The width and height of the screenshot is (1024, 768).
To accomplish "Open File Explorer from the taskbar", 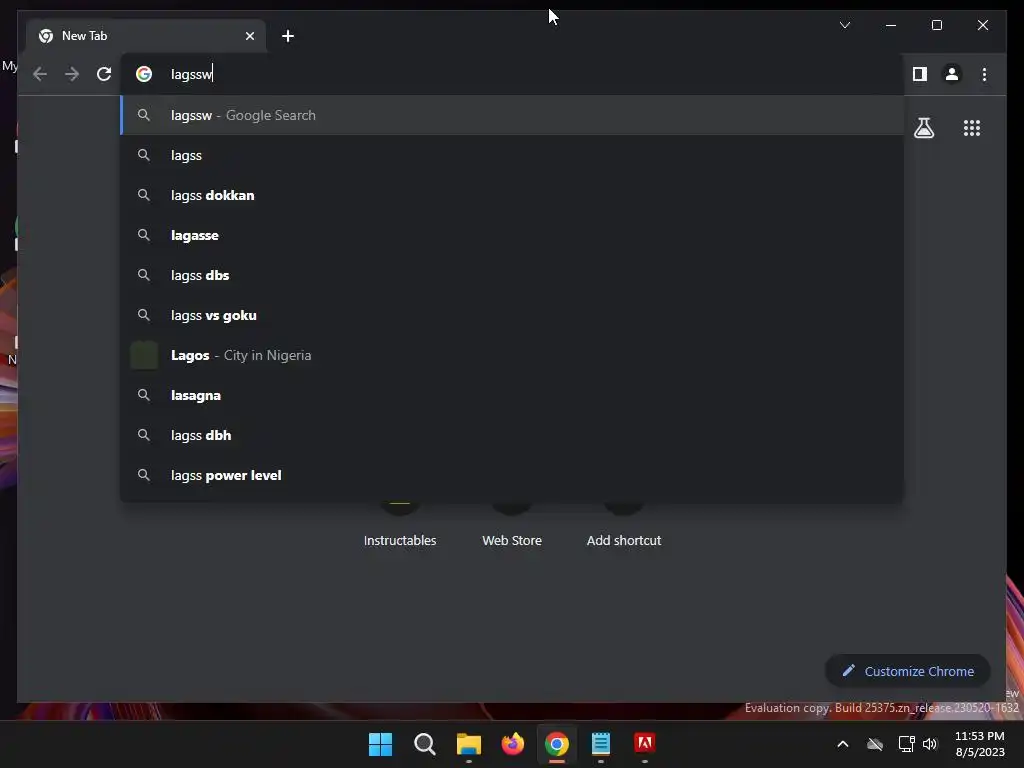I will pos(468,744).
